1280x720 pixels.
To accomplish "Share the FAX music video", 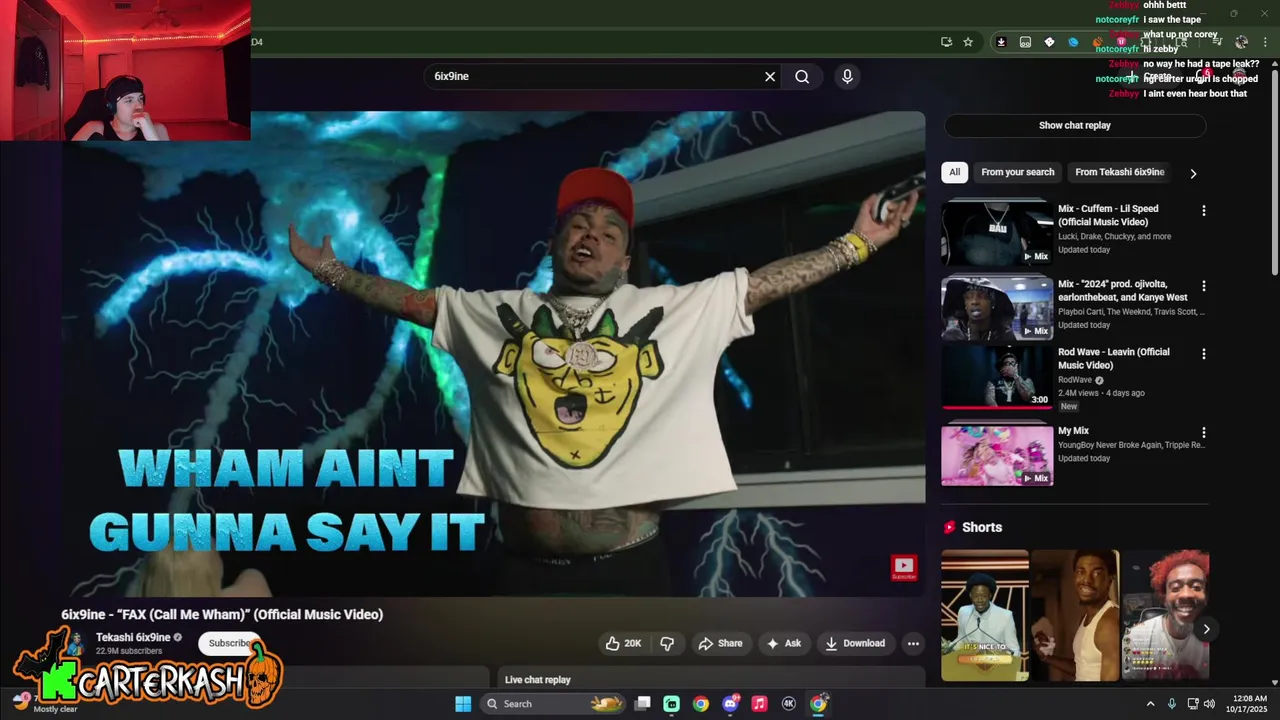I will click(720, 643).
